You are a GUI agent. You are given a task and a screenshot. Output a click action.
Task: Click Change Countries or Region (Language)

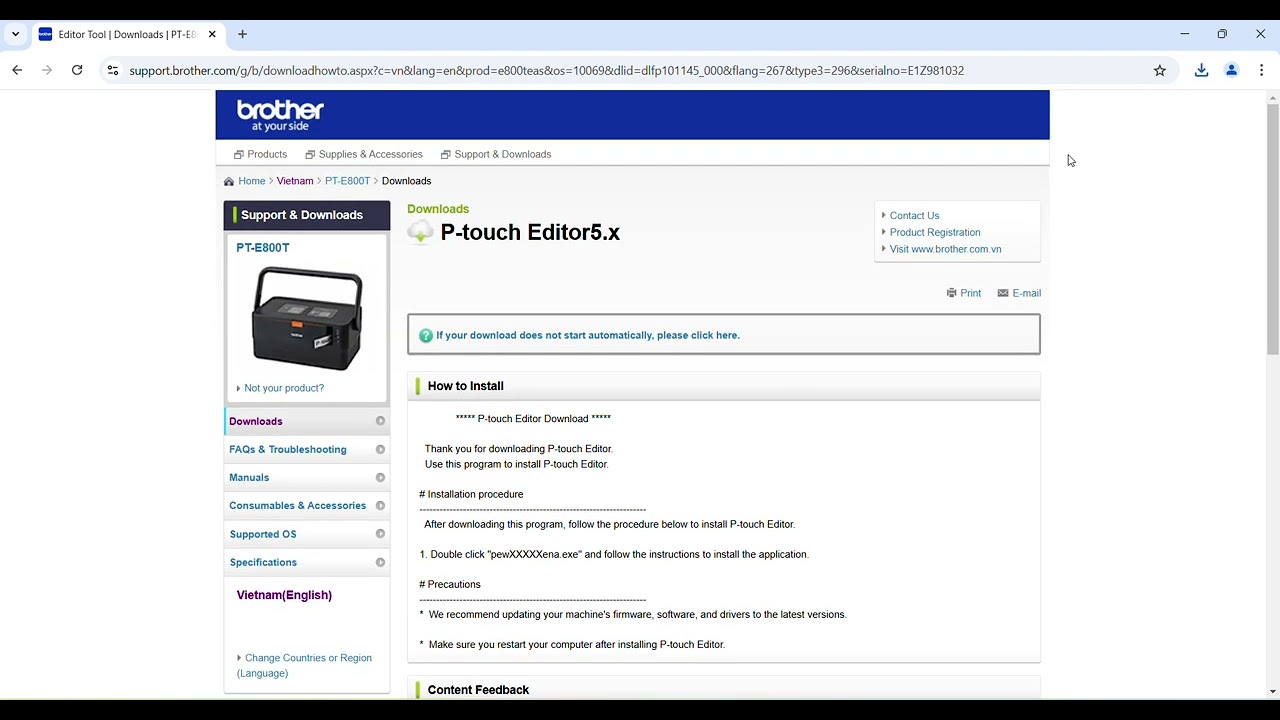(304, 665)
